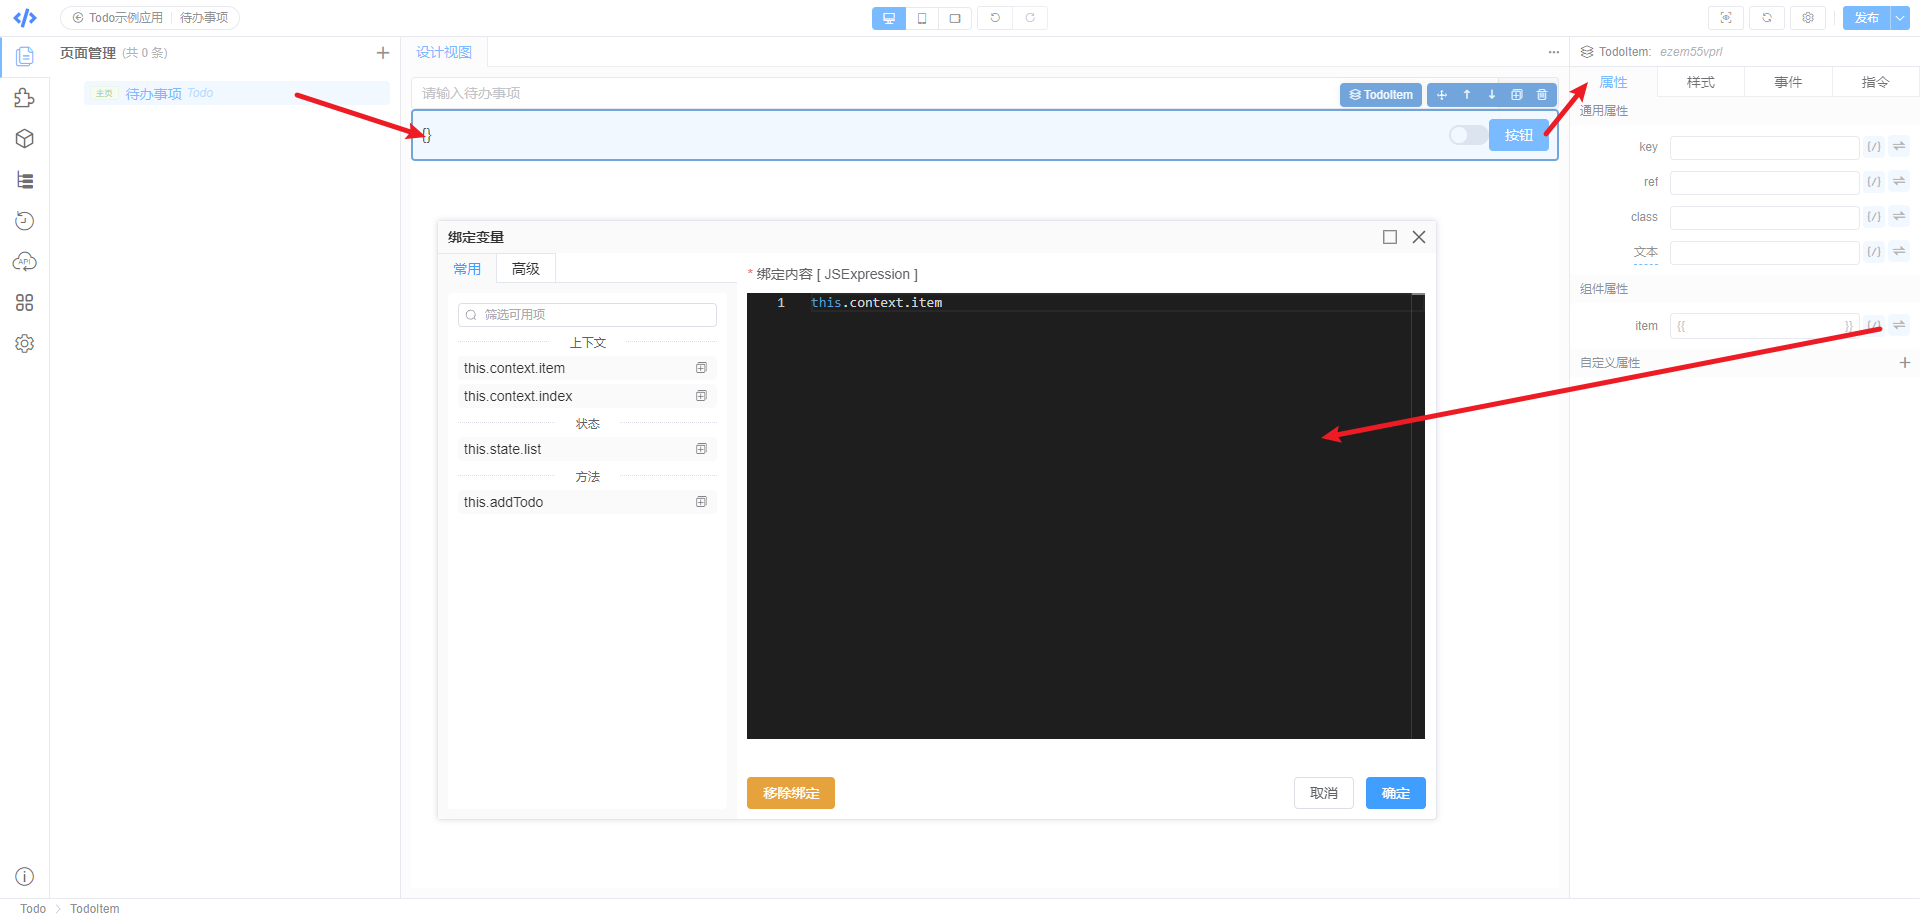Viewport: 1920px width, 919px height.
Task: Bind variable to ref property
Action: point(1874,182)
